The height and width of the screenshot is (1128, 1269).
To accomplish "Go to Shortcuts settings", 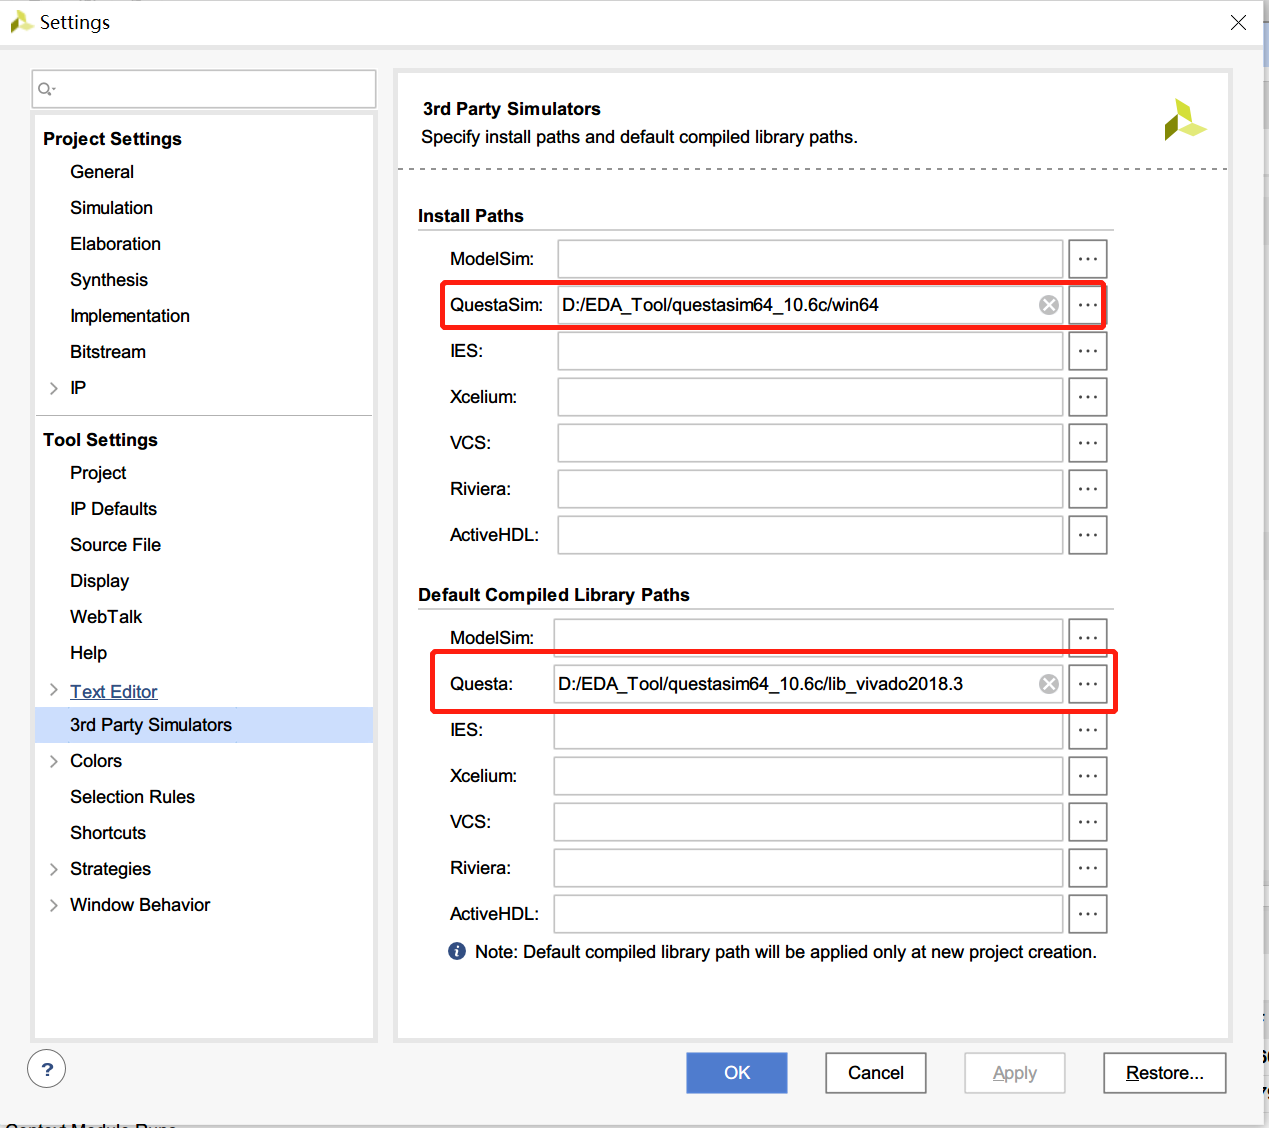I will click(108, 833).
